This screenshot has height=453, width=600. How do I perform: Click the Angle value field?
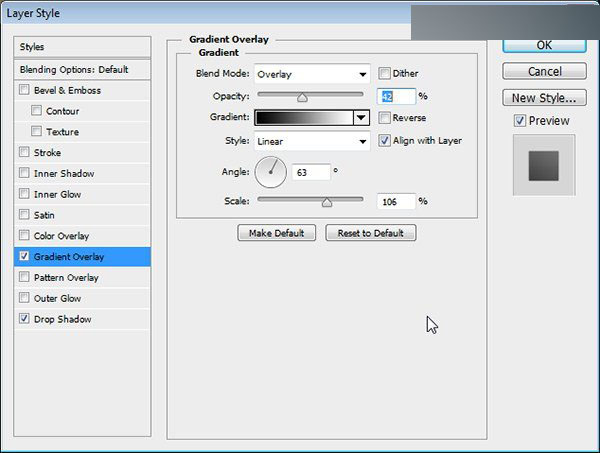[311, 172]
